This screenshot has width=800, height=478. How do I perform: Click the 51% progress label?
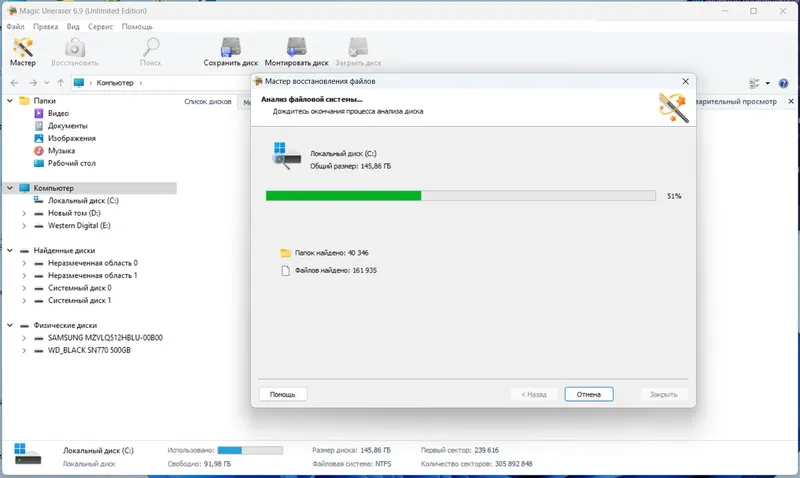[674, 196]
